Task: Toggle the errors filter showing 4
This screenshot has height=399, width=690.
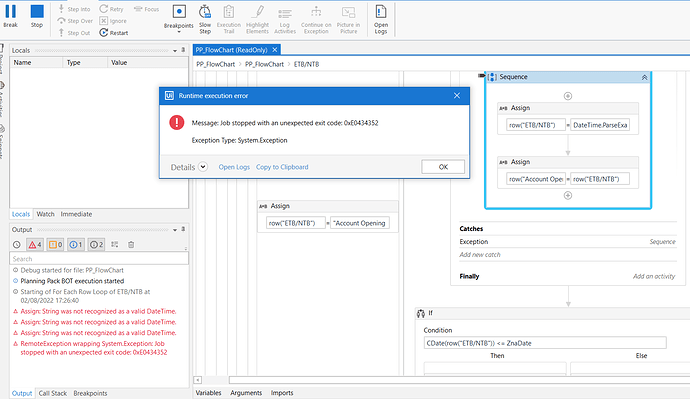Action: (x=35, y=245)
